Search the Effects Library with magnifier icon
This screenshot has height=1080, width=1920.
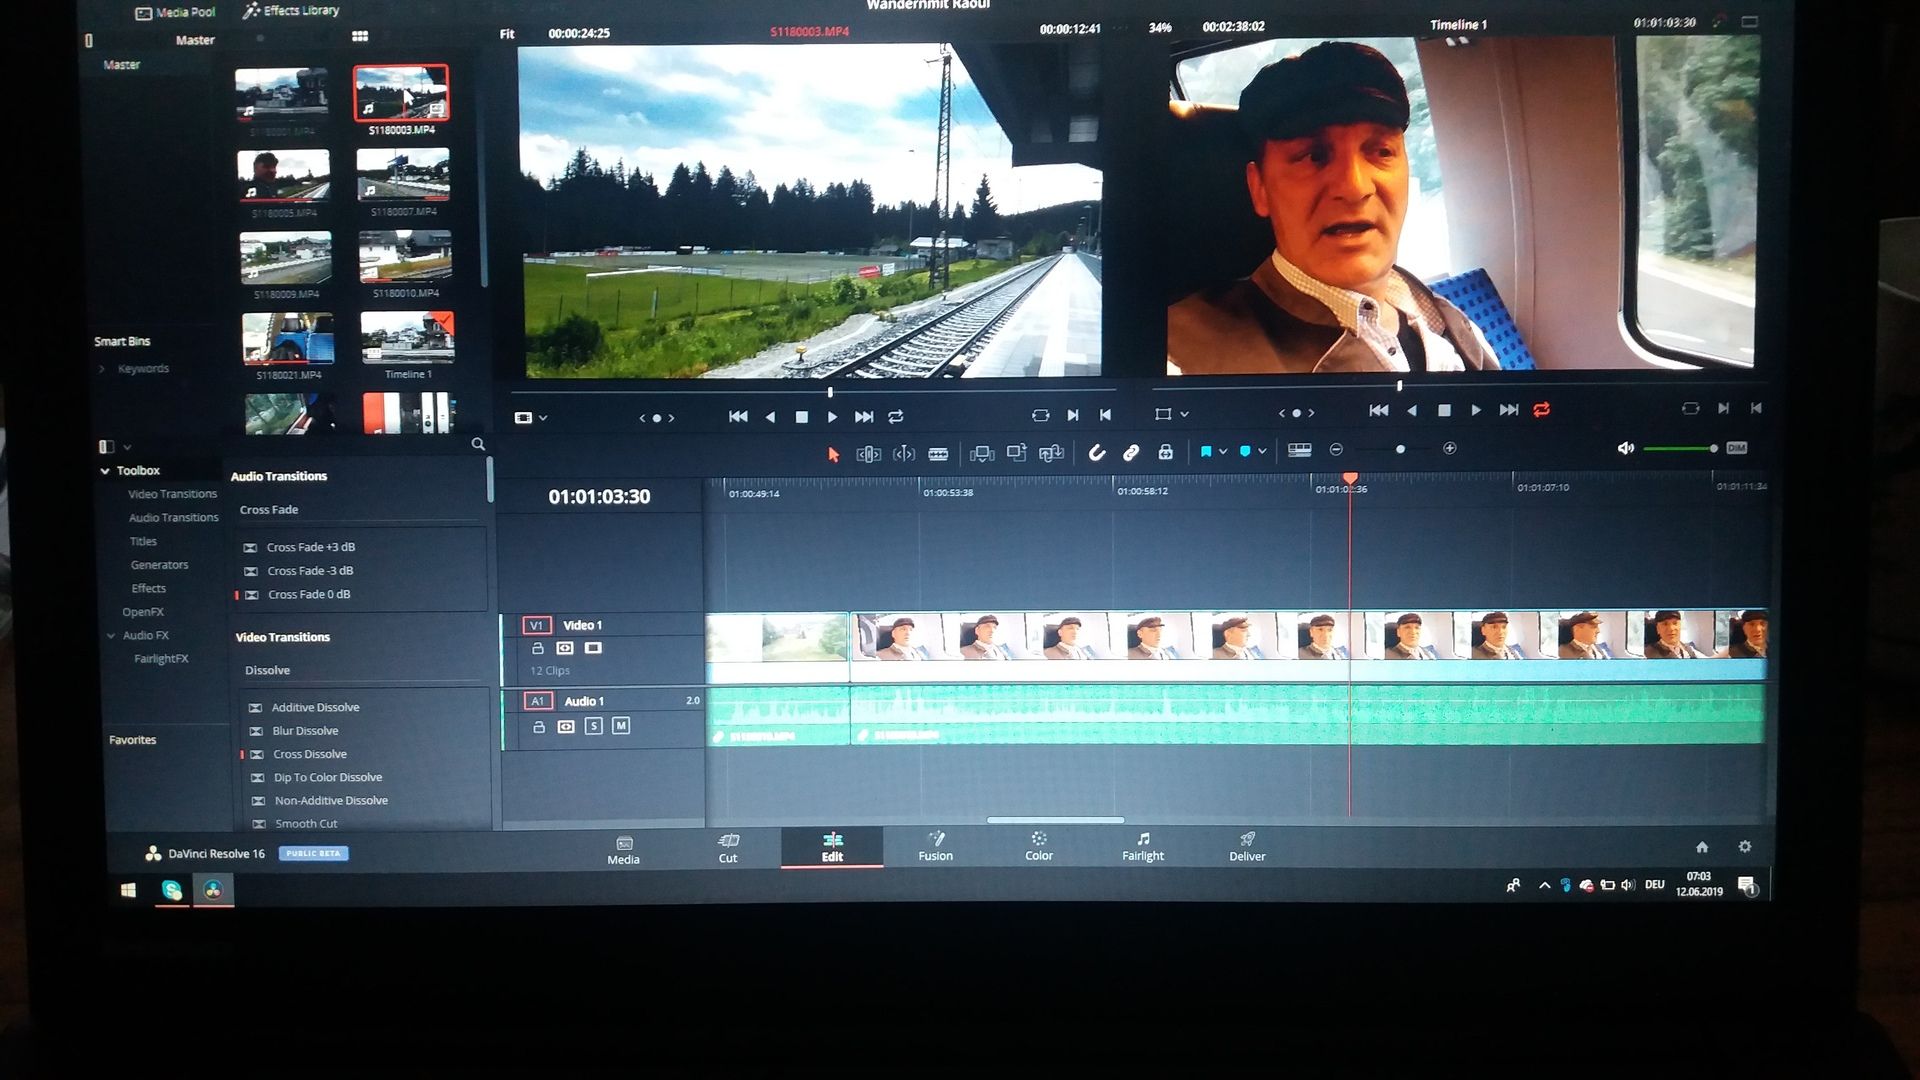click(478, 445)
